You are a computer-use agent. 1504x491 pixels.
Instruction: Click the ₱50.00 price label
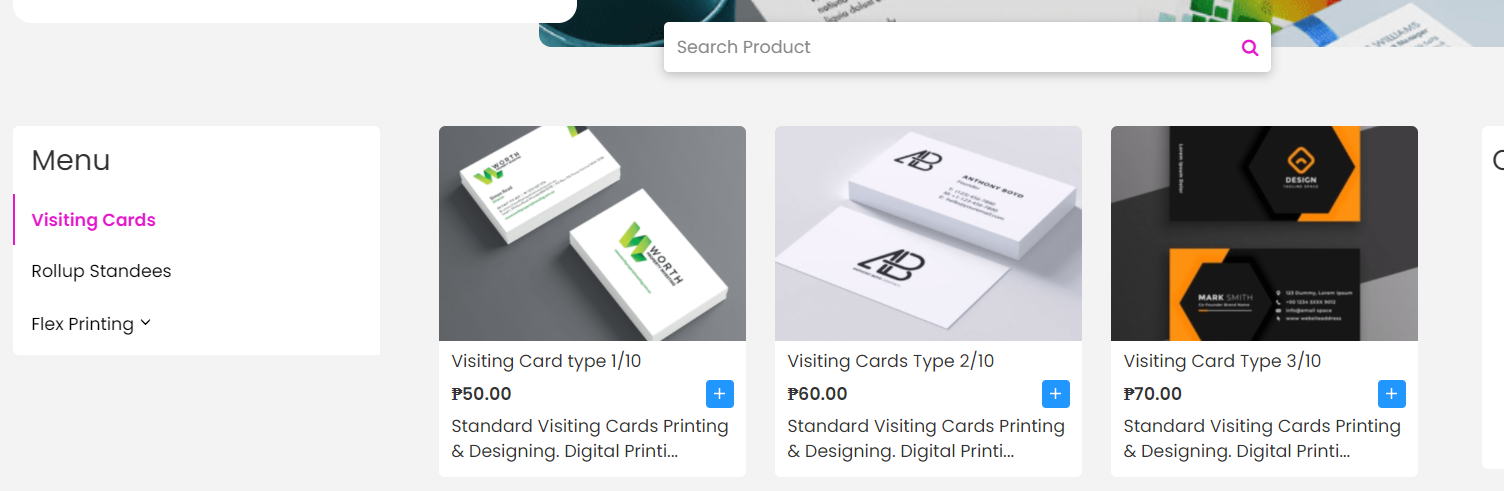pyautogui.click(x=481, y=394)
